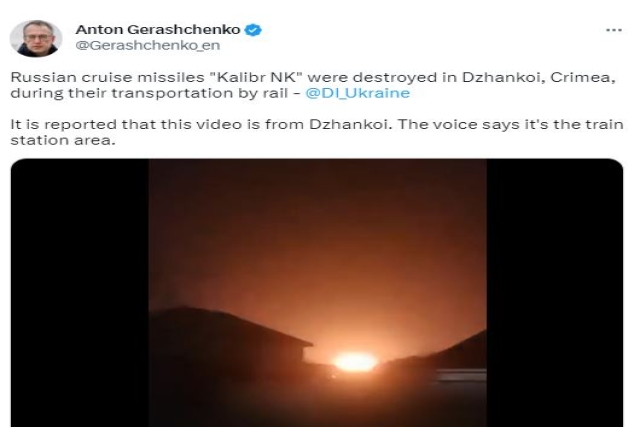Screen dimensions: 640x427
Task: Play the embedded Dzhankoi explosion video
Action: click(x=317, y=293)
